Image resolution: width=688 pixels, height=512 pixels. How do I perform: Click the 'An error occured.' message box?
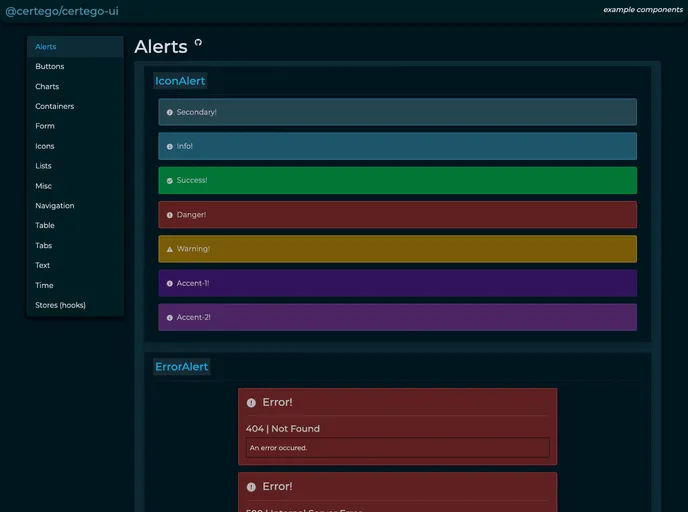tap(398, 448)
